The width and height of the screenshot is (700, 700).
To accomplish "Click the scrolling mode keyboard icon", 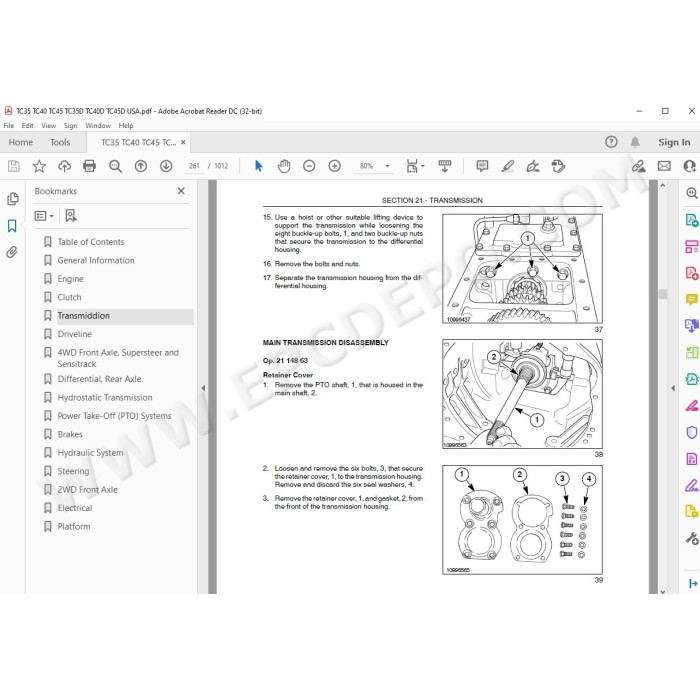I will coord(445,166).
